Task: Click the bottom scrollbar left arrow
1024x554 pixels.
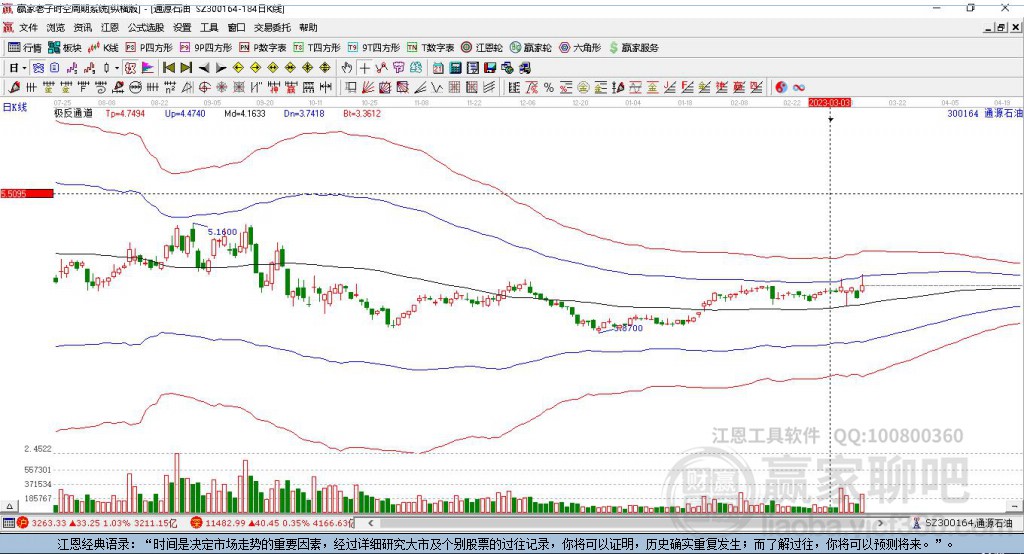Action: (x=371, y=523)
